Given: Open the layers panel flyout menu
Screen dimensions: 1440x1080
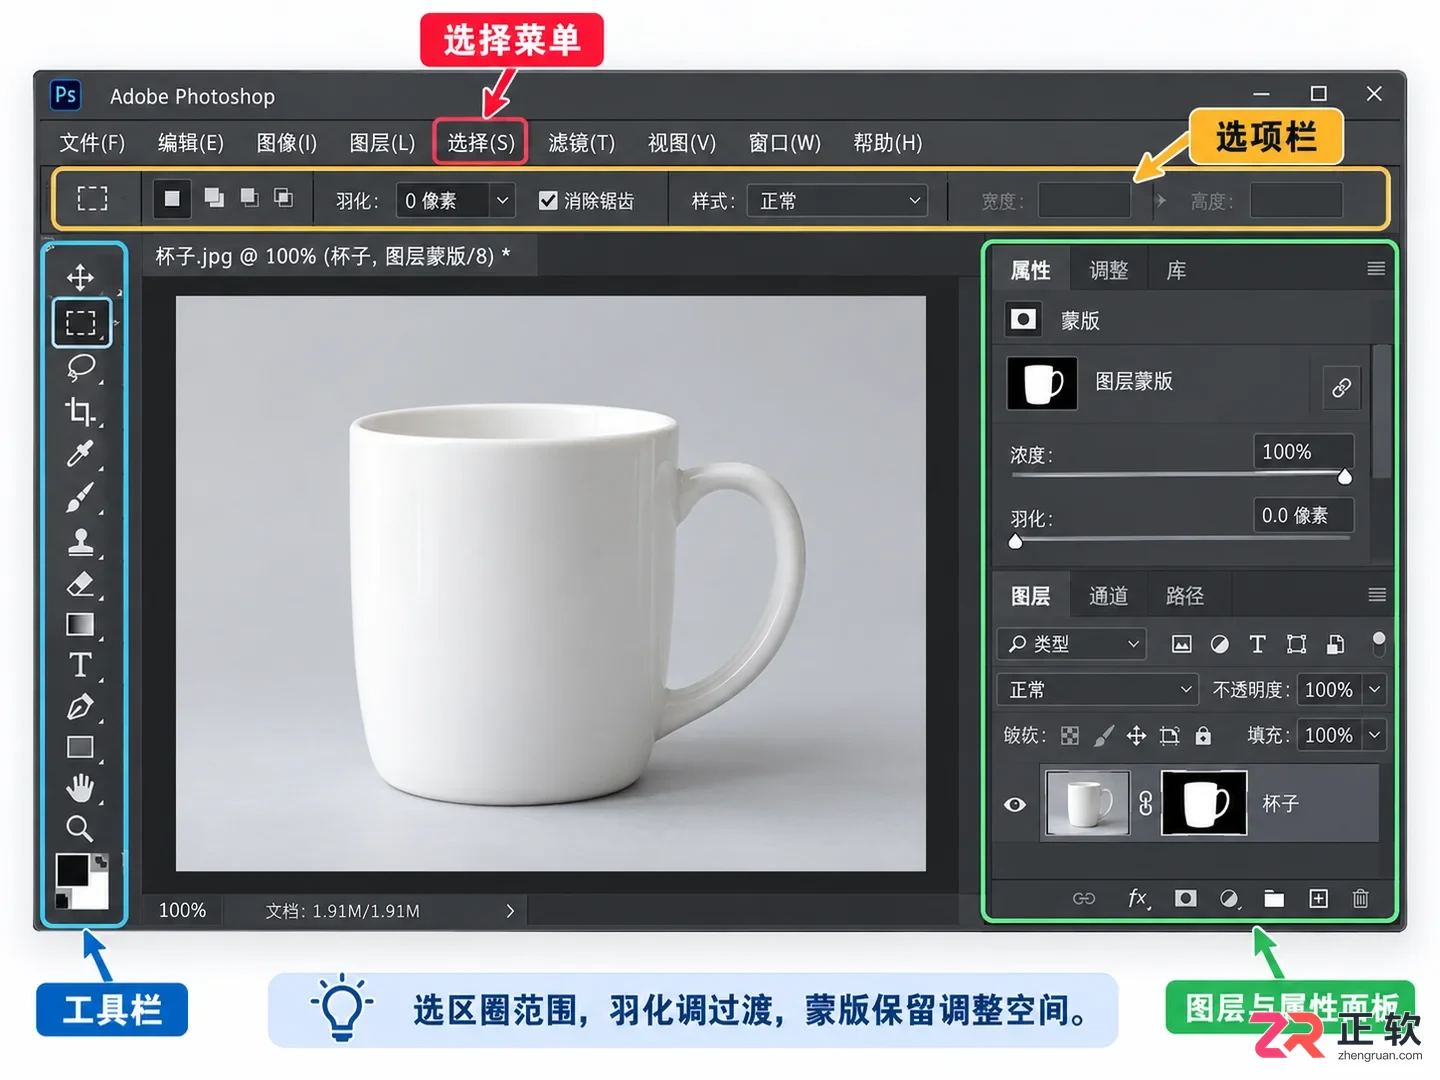Looking at the screenshot, I should (1376, 595).
